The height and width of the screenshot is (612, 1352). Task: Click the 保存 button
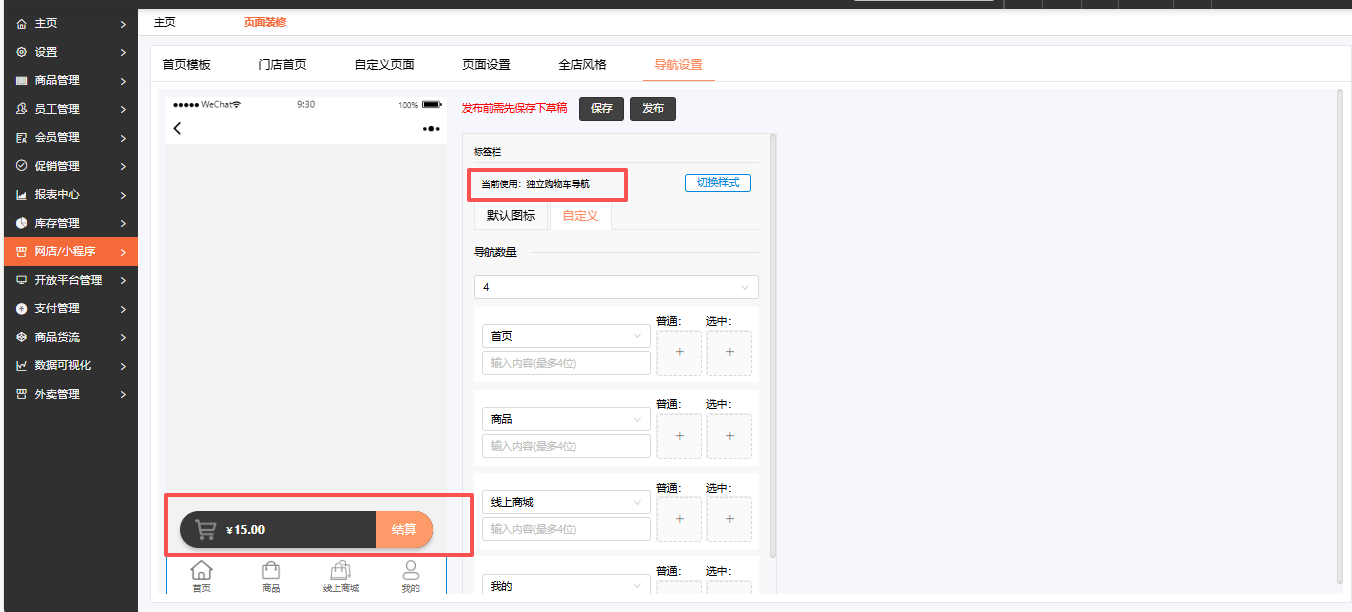602,109
